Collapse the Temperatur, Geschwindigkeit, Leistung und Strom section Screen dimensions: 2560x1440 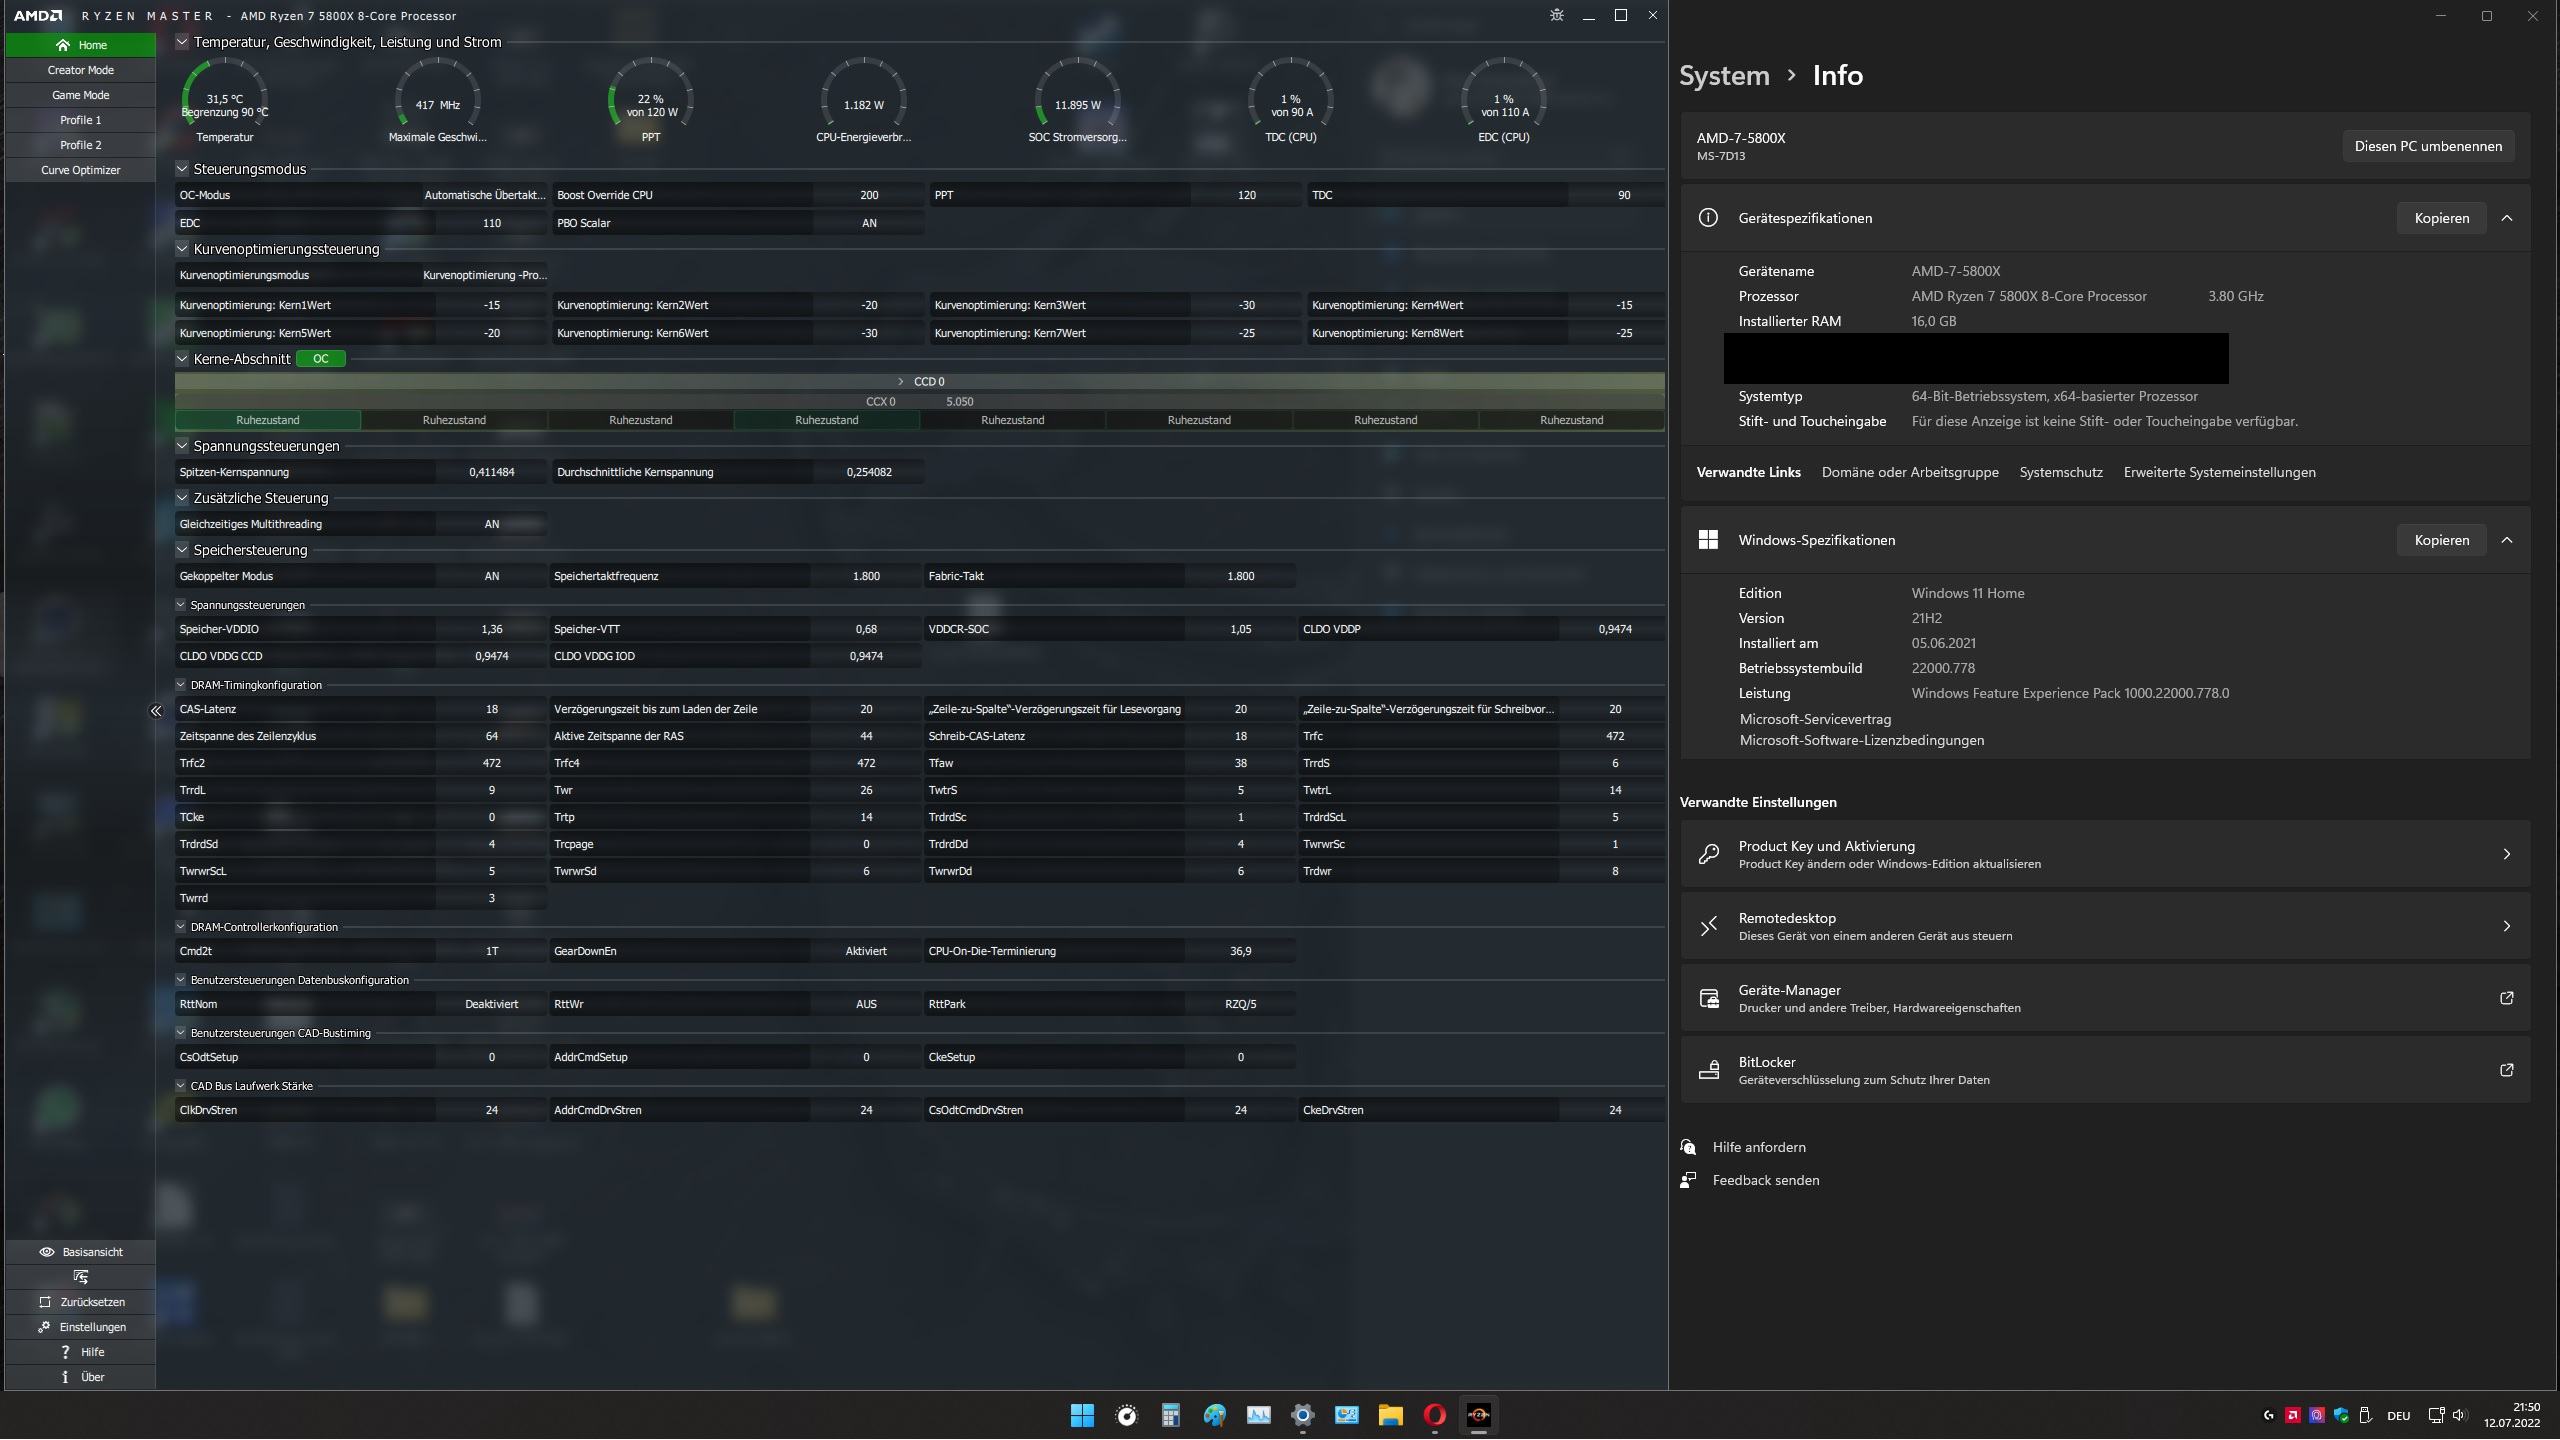coord(182,42)
